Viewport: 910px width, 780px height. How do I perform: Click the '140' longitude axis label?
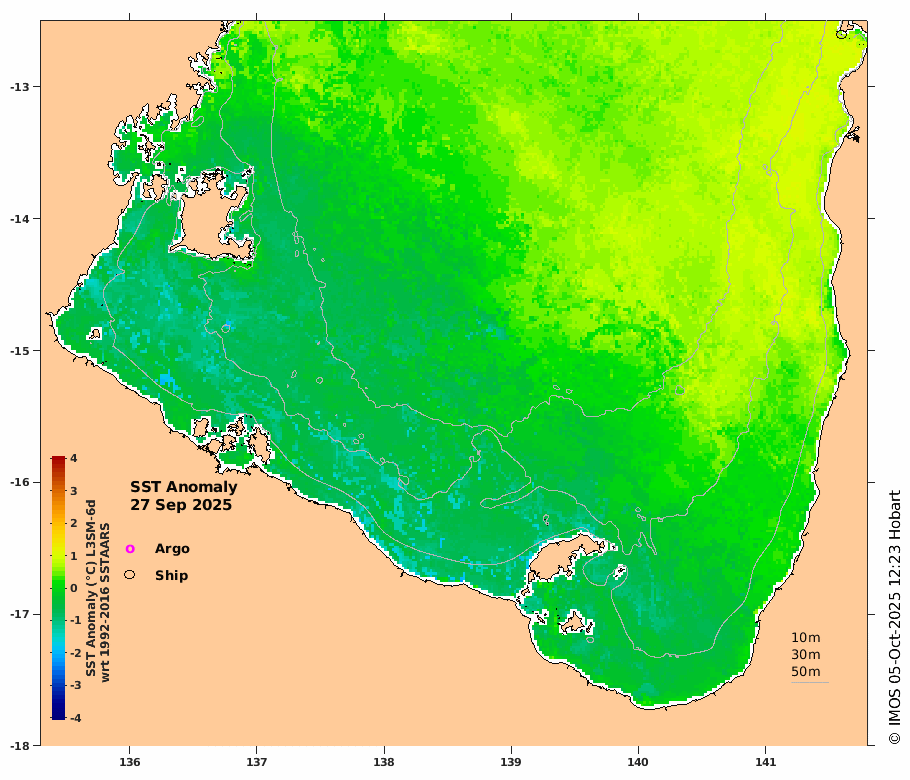pyautogui.click(x=638, y=762)
